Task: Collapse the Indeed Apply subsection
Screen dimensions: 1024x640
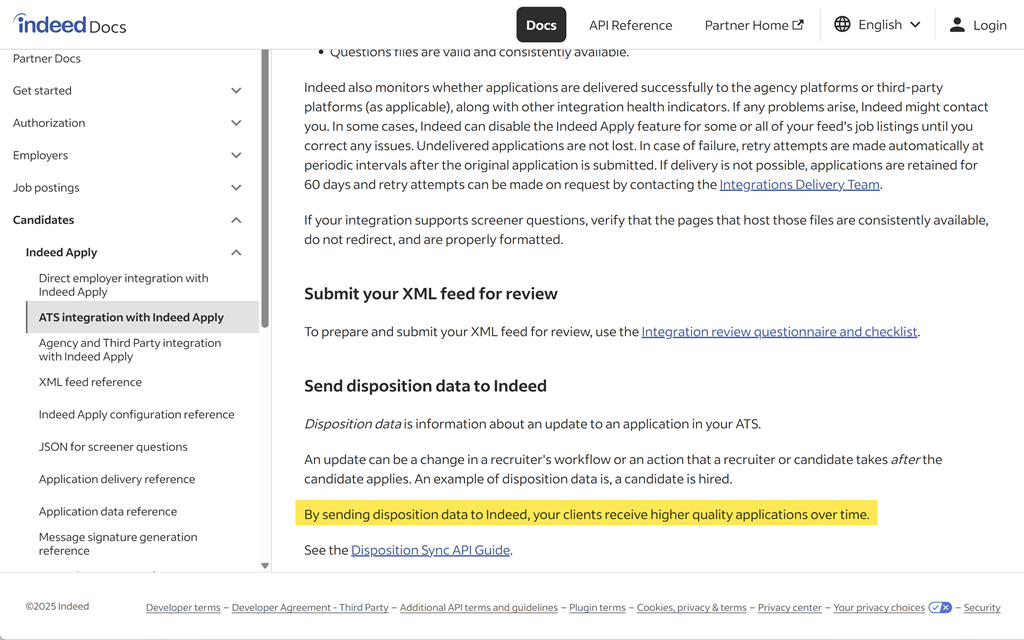Action: tap(236, 253)
